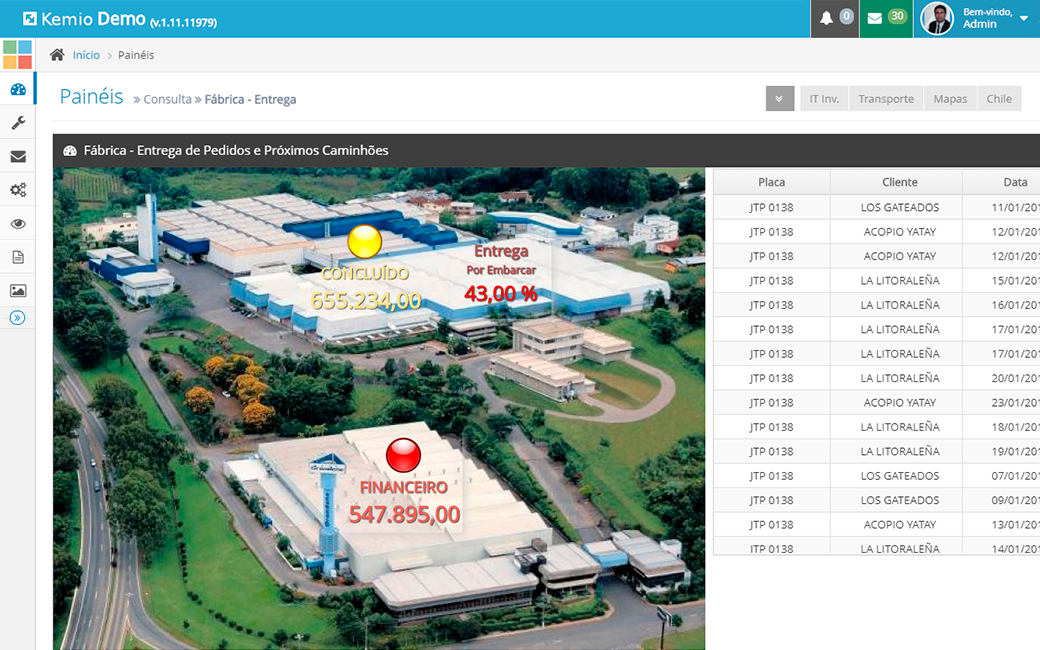The height and width of the screenshot is (650, 1040).
Task: Click the yellow Concluído status indicator
Action: point(365,242)
